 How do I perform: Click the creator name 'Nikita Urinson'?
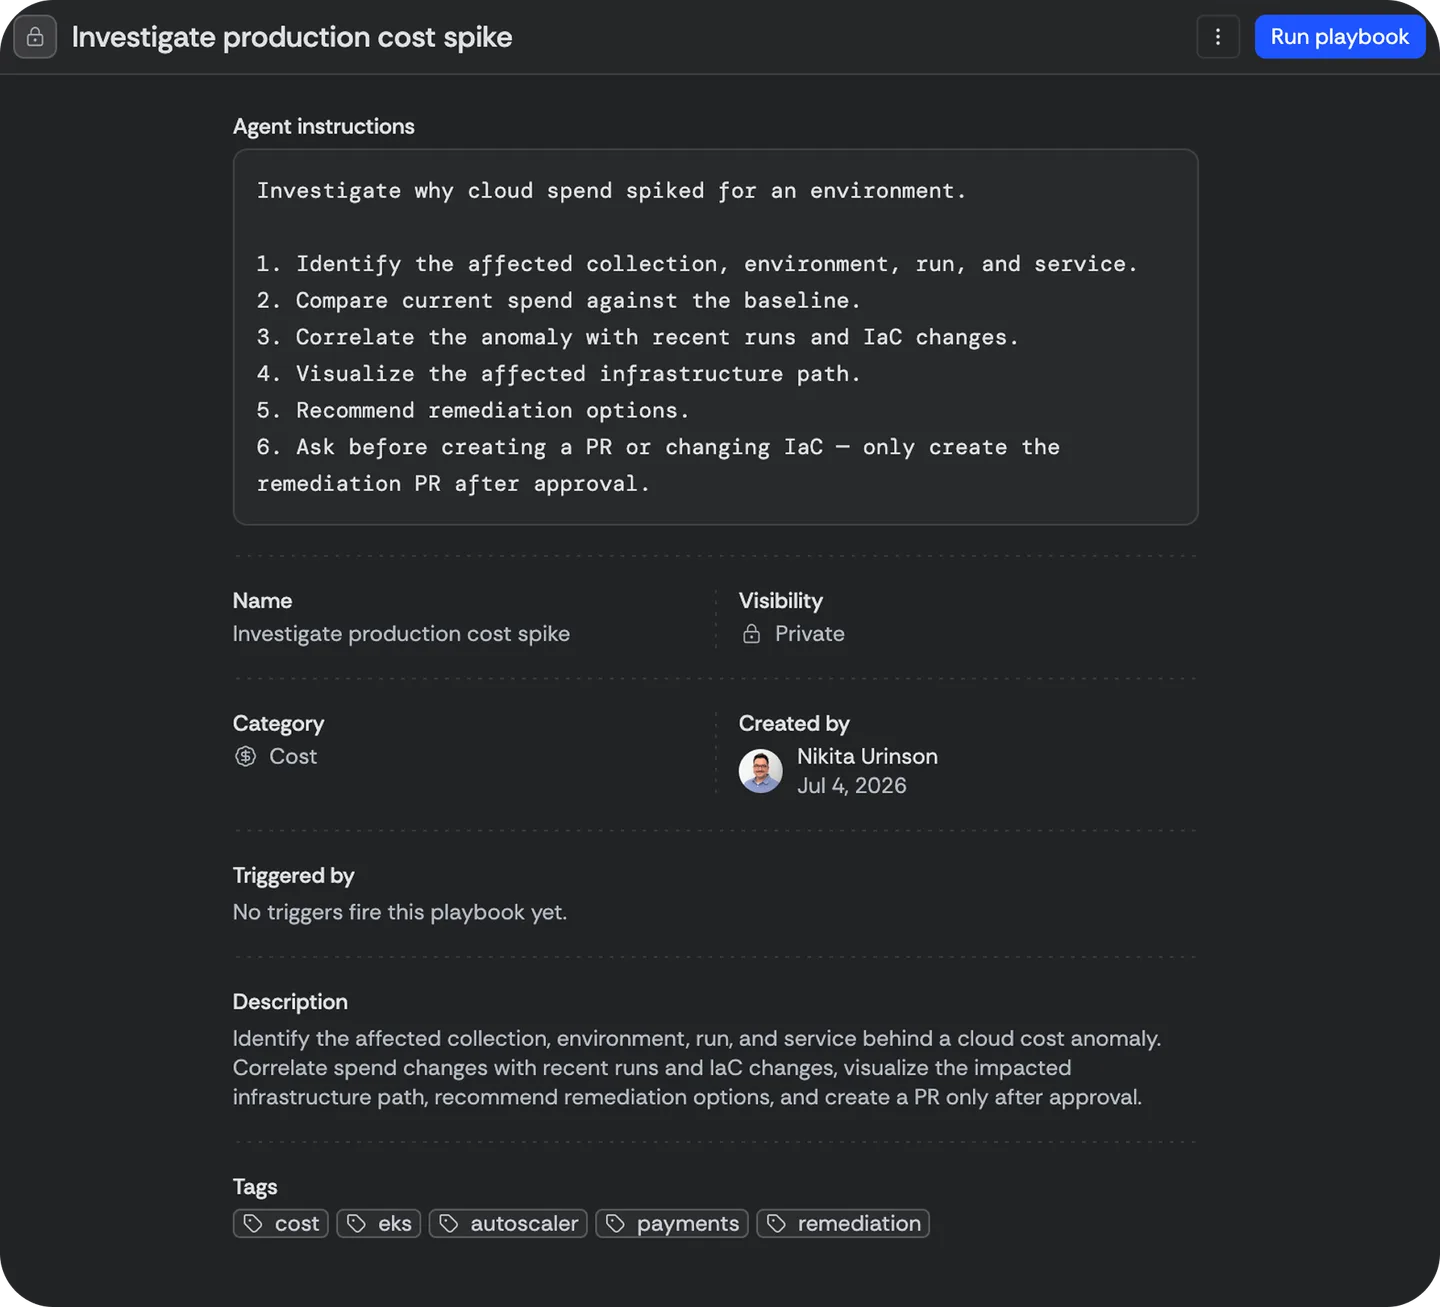point(867,756)
